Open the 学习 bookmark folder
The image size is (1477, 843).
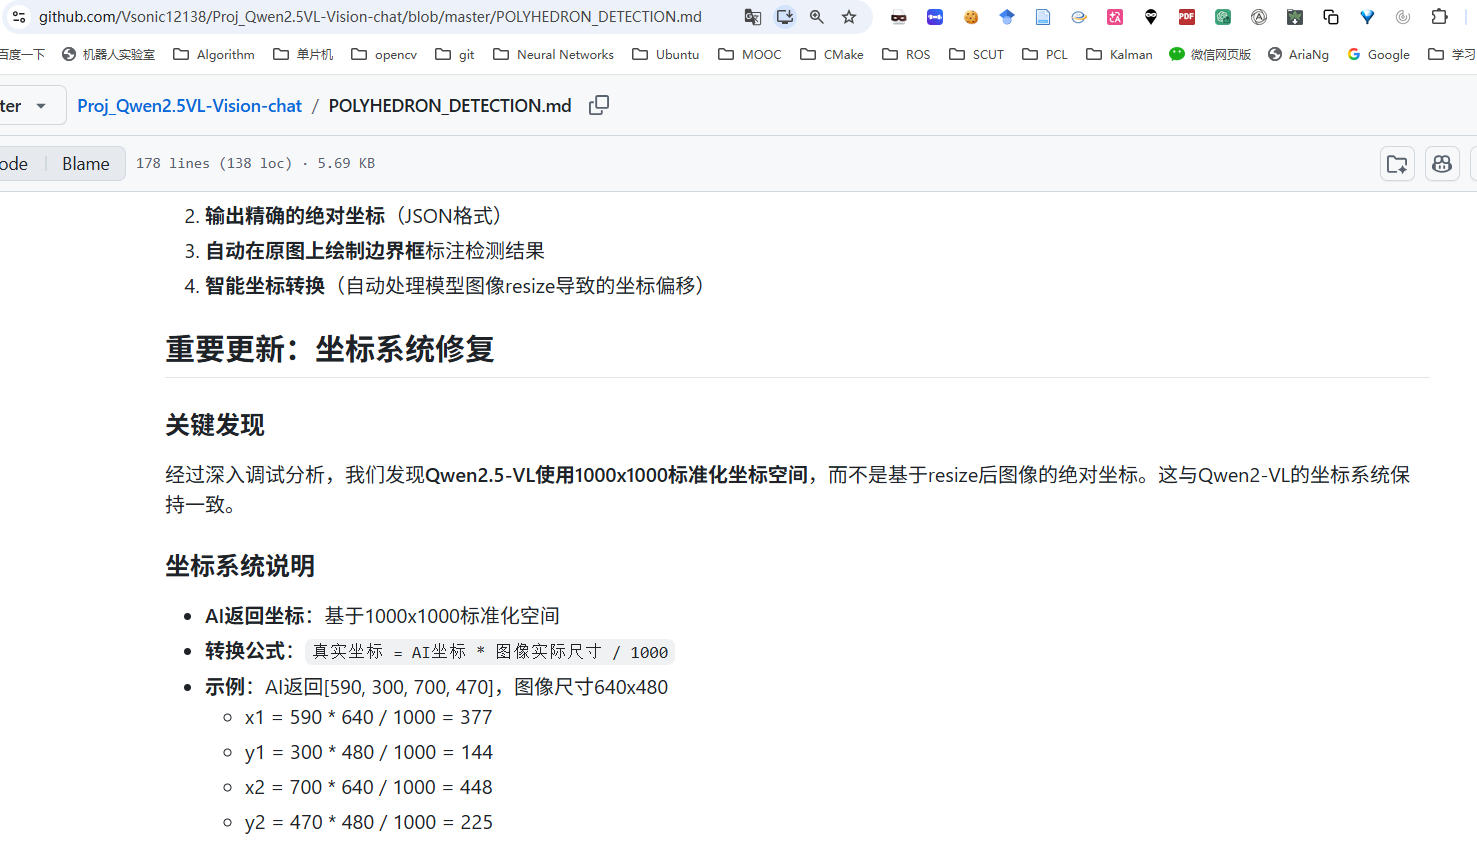(x=1451, y=54)
